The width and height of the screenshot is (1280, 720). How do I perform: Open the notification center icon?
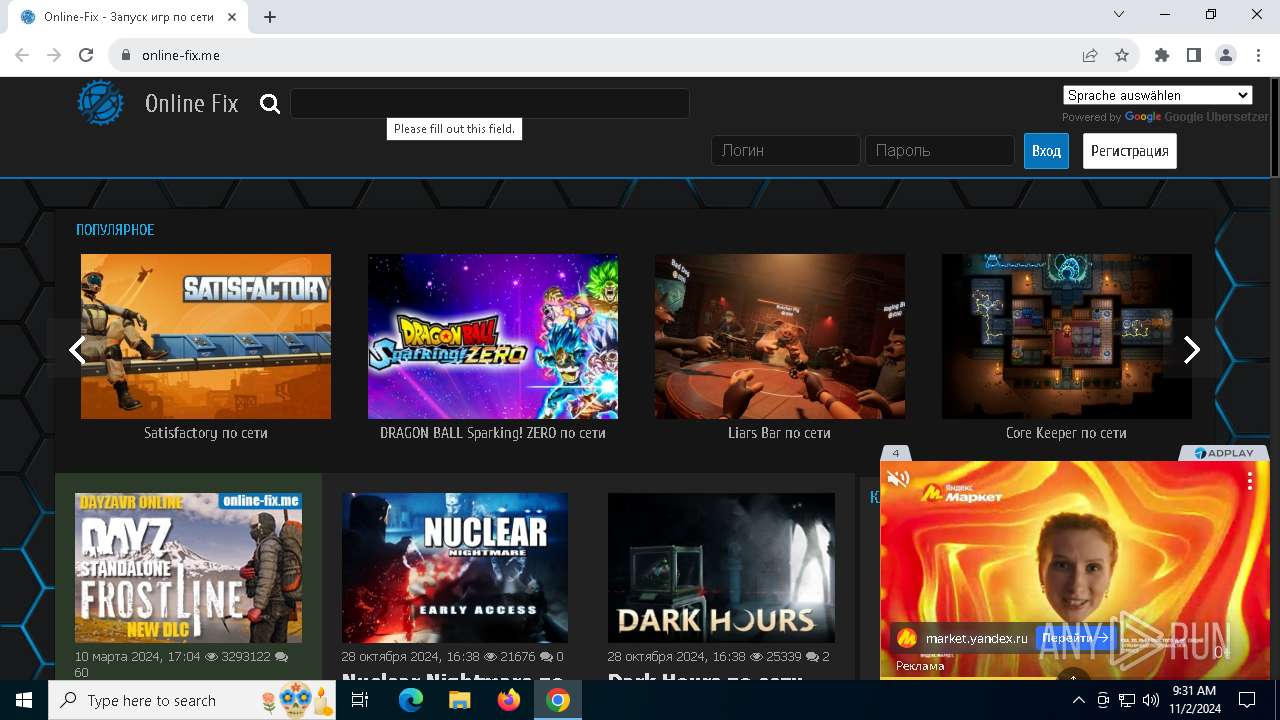pos(1247,700)
